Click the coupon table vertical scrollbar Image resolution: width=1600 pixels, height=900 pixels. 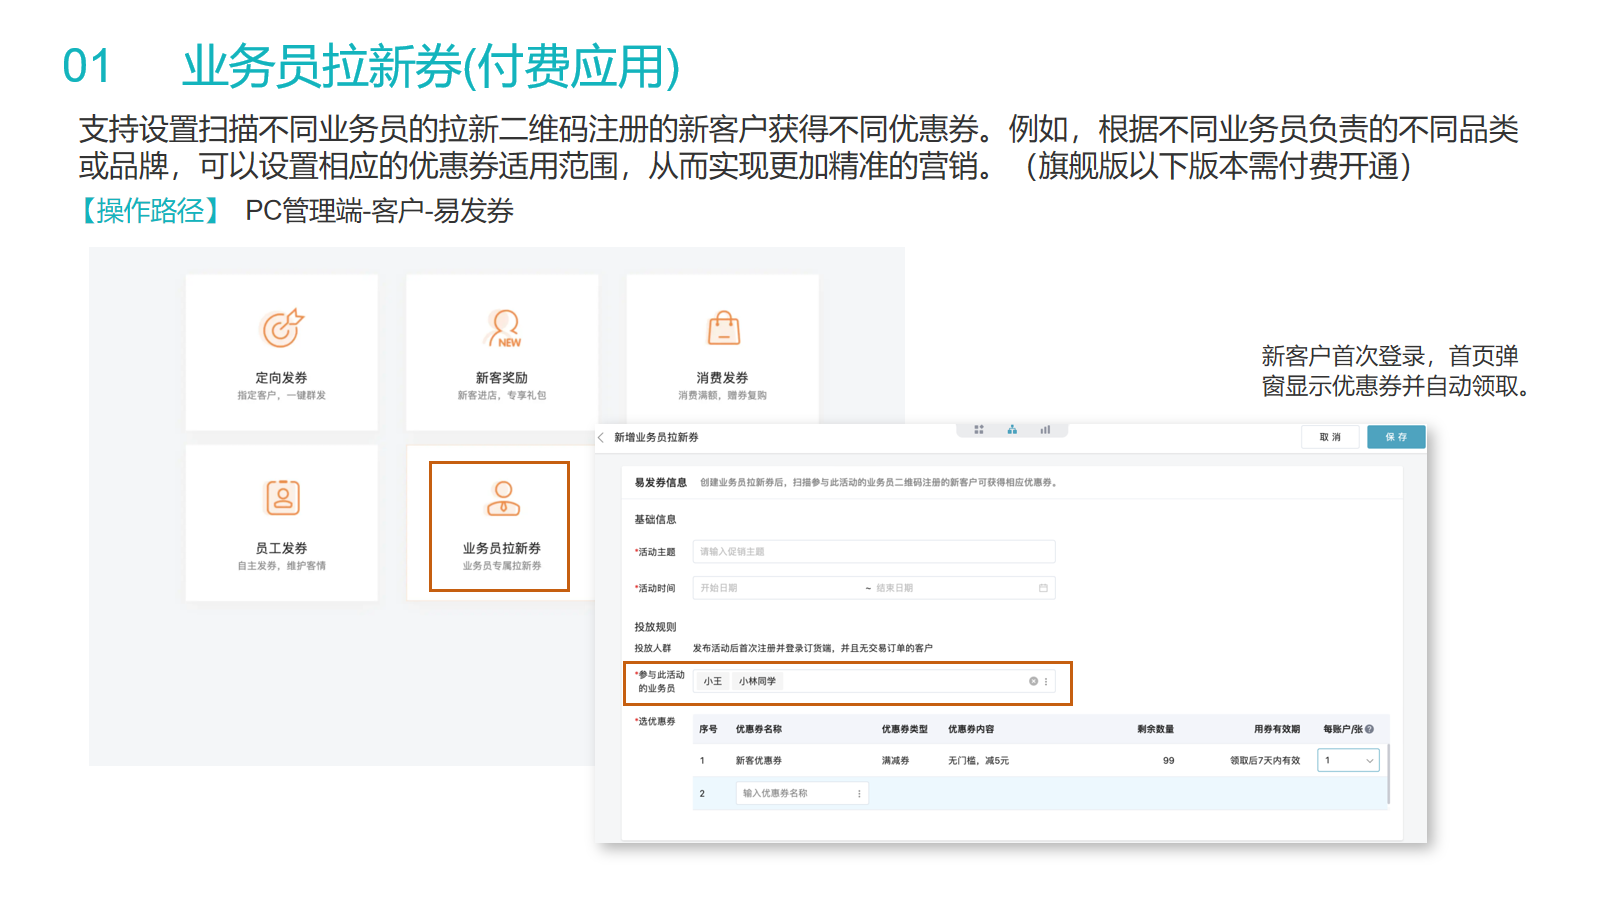1388,773
